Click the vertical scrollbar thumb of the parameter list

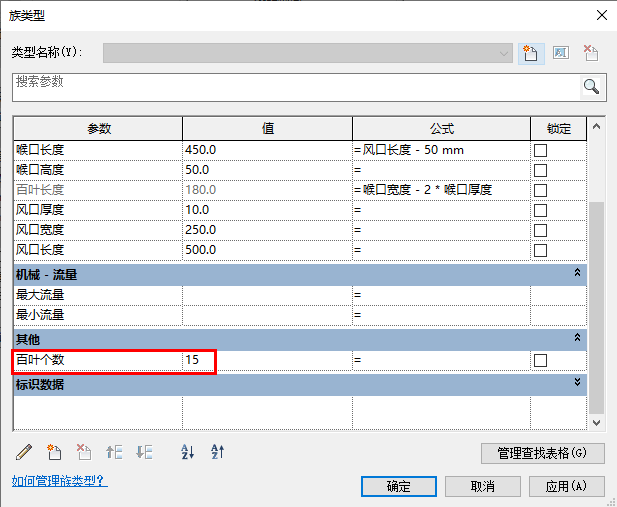pos(597,308)
